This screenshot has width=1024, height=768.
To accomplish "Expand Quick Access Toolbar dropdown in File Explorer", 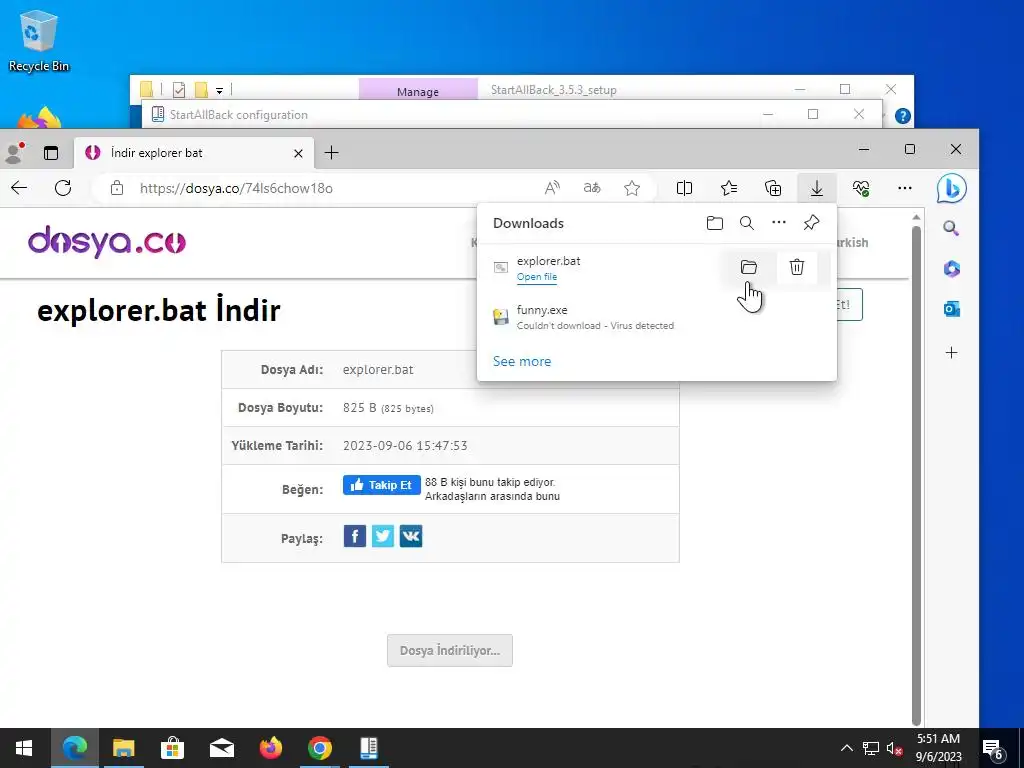I will (x=219, y=91).
